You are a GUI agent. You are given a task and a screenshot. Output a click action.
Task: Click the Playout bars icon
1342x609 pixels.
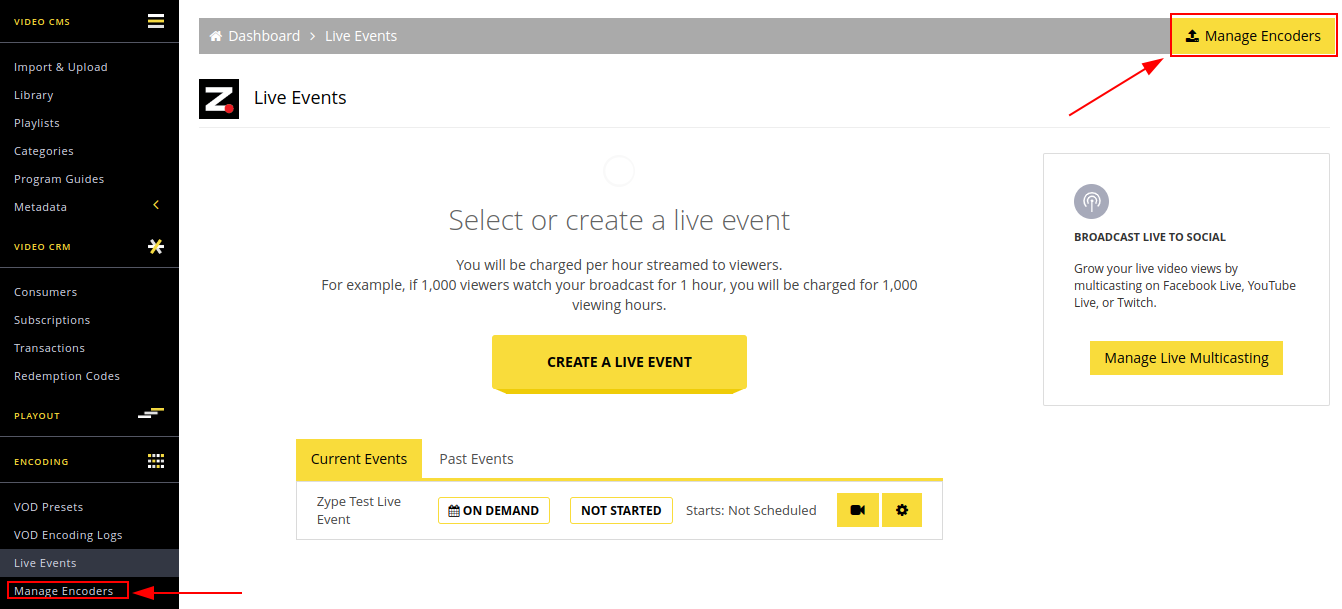point(151,413)
